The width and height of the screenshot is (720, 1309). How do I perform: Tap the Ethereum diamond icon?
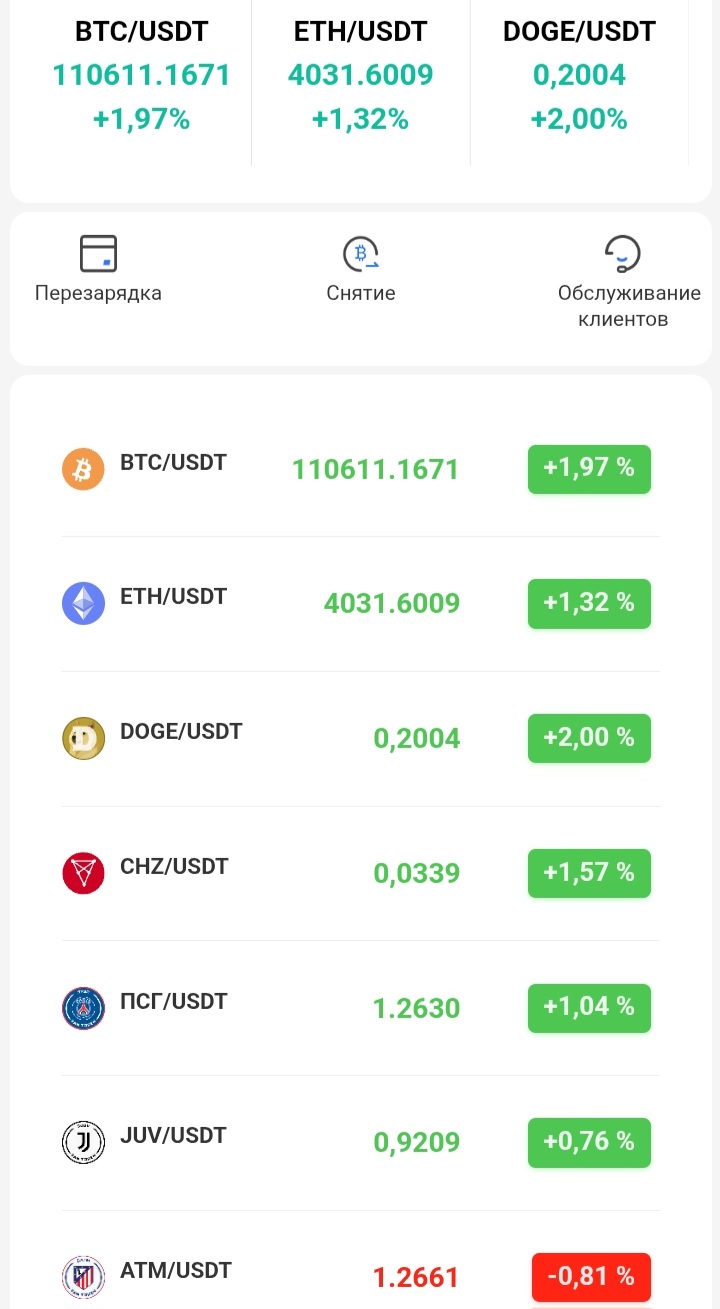coord(83,604)
